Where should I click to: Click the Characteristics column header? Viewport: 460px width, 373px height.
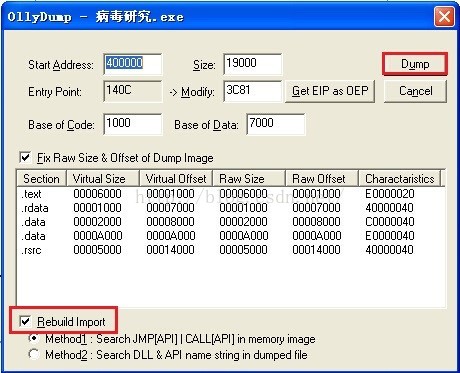[399, 178]
